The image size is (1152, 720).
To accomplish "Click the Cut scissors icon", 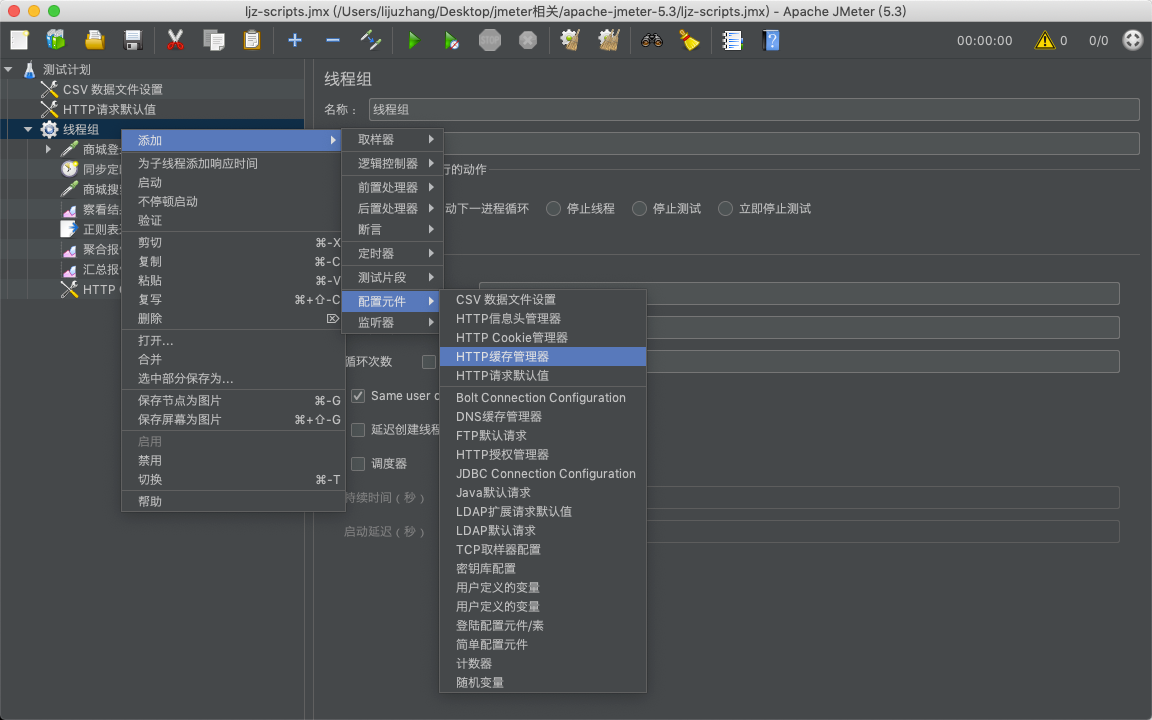I will pyautogui.click(x=175, y=40).
